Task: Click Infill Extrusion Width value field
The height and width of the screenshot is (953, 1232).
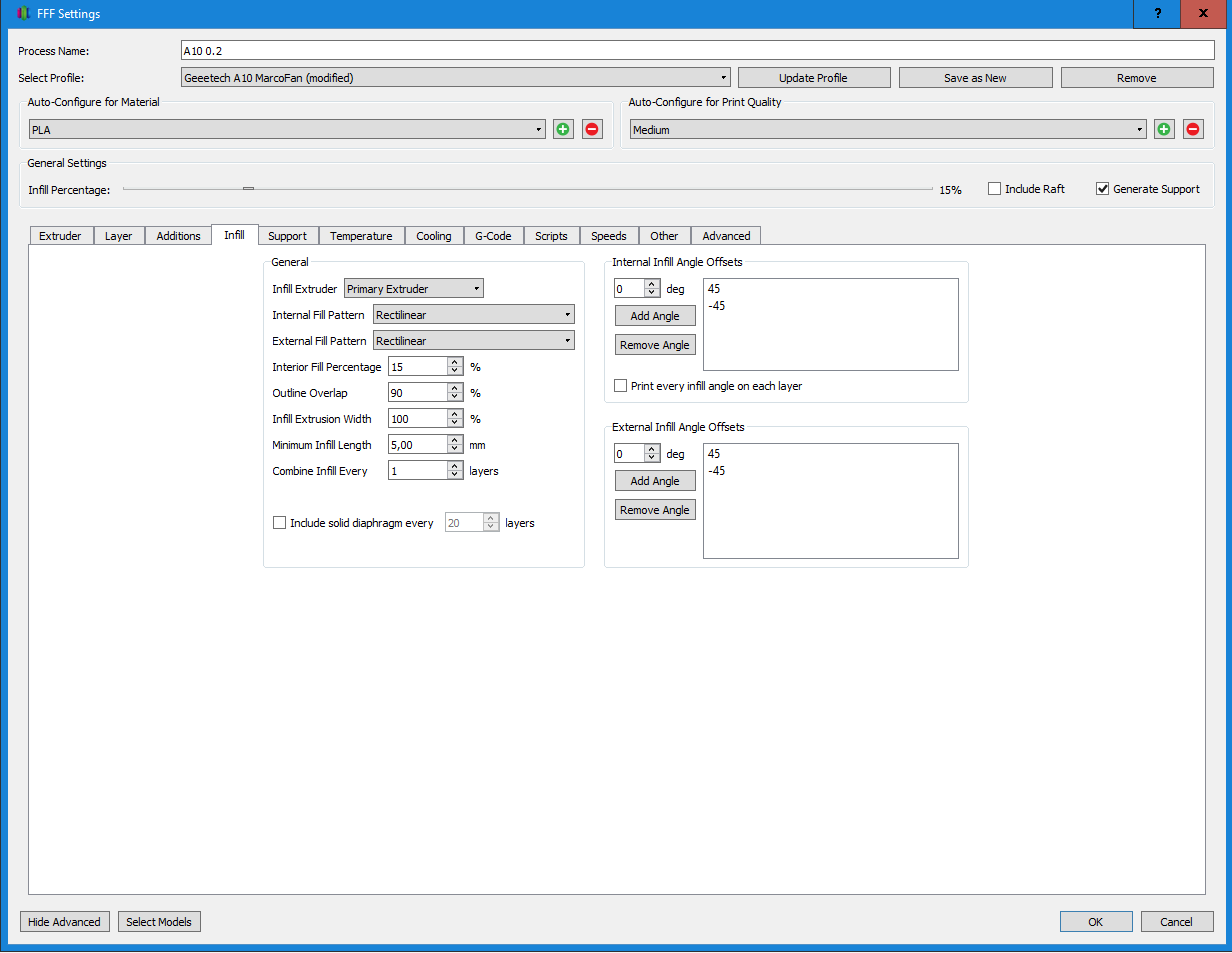Action: tap(417, 419)
